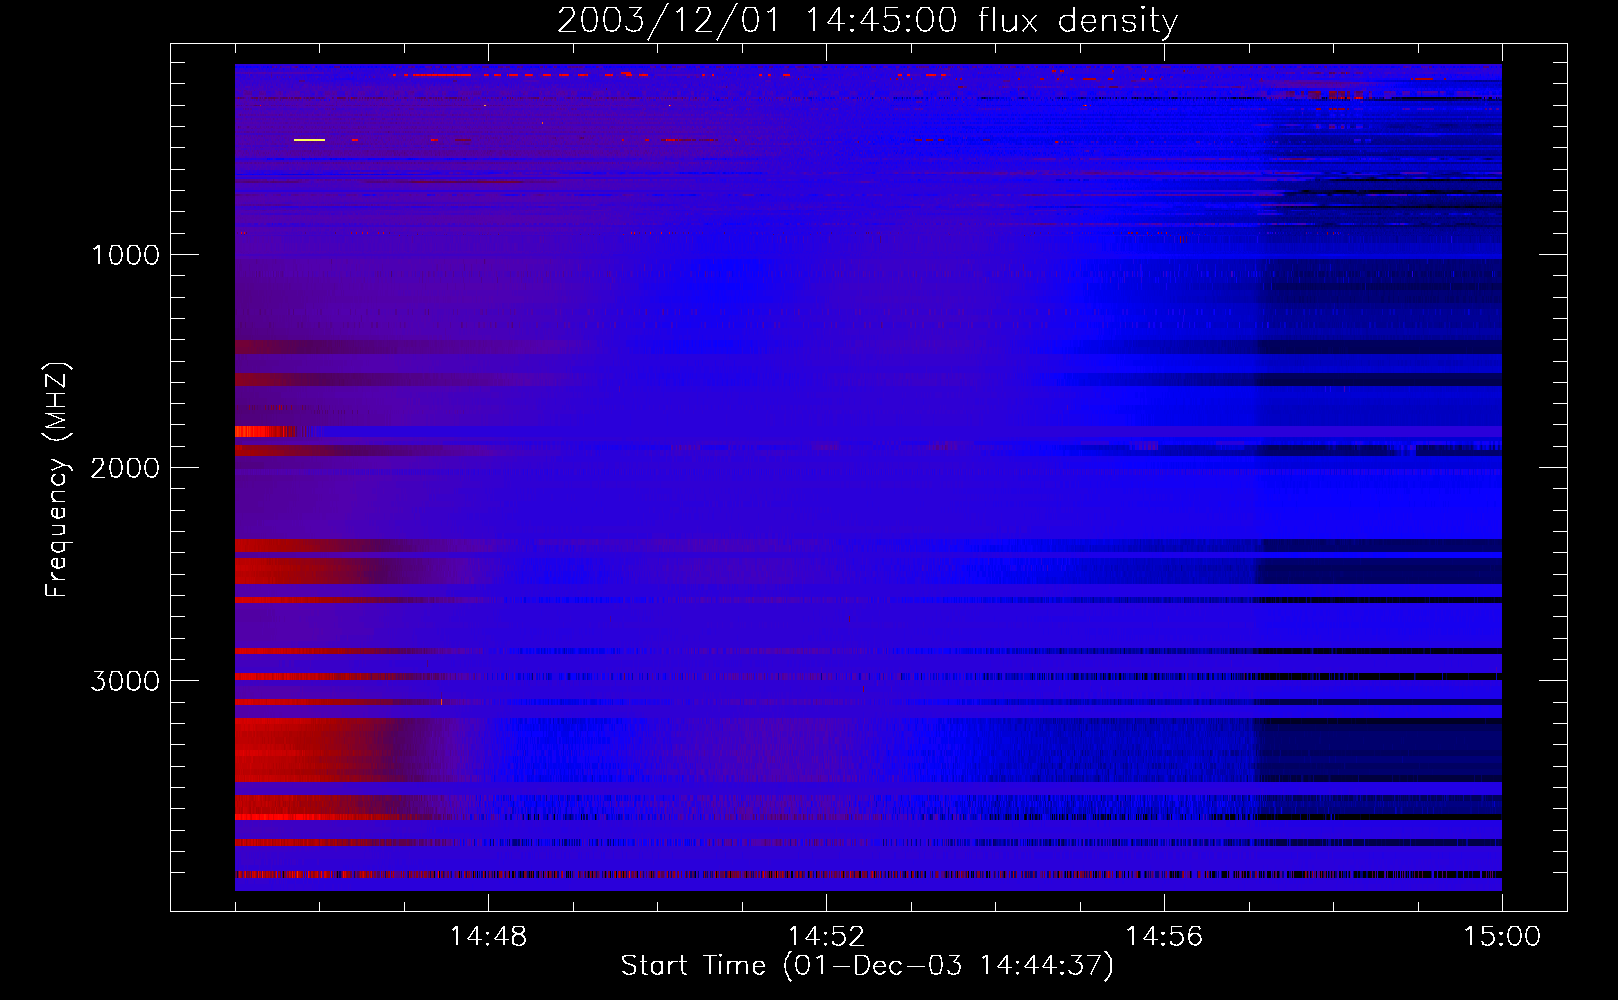Screen dimensions: 1618x1000
Task: Click the 14:52 time tick label
Action: tap(826, 937)
